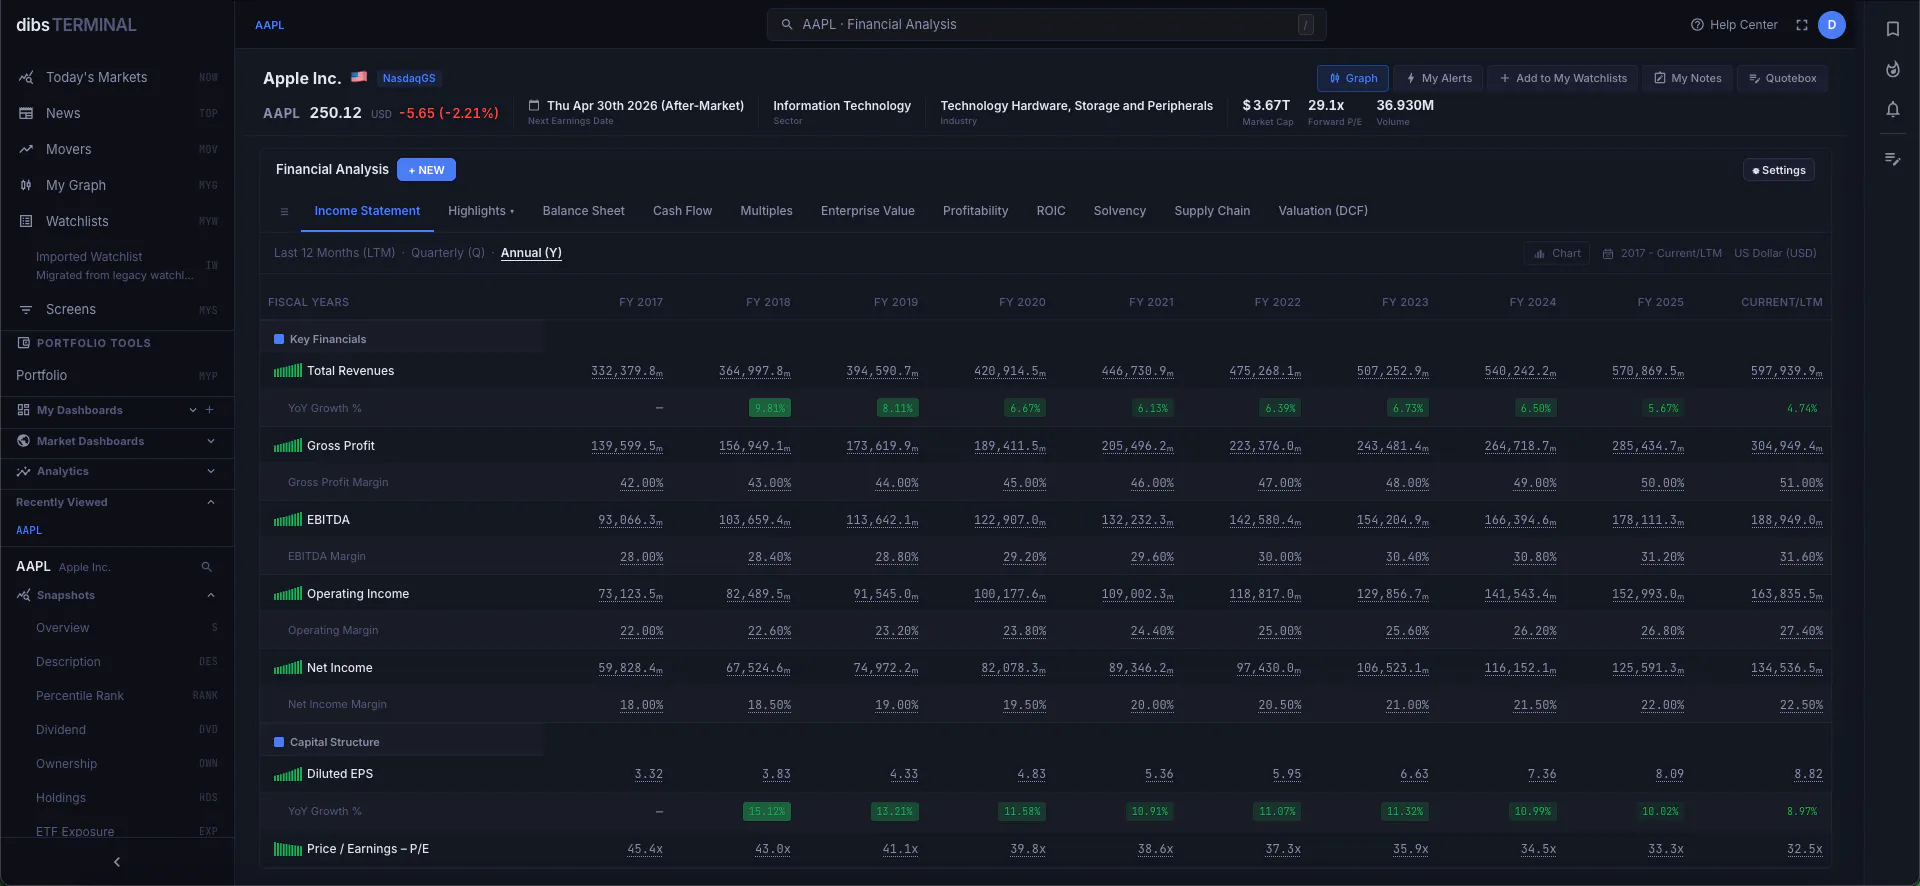Switch to the Enterprise Value tab
Screen dimensions: 1920x886
pyautogui.click(x=867, y=211)
